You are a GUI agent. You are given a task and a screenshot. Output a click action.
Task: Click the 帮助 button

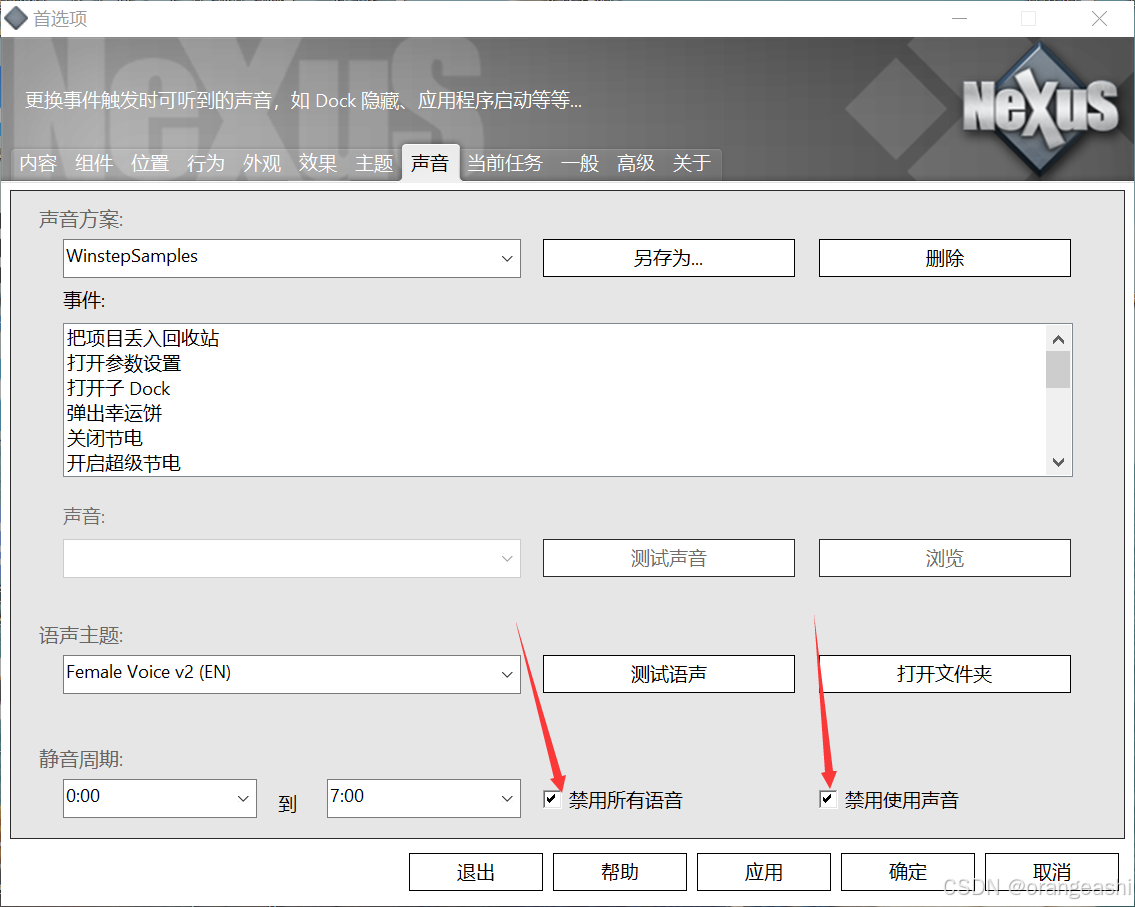click(620, 872)
